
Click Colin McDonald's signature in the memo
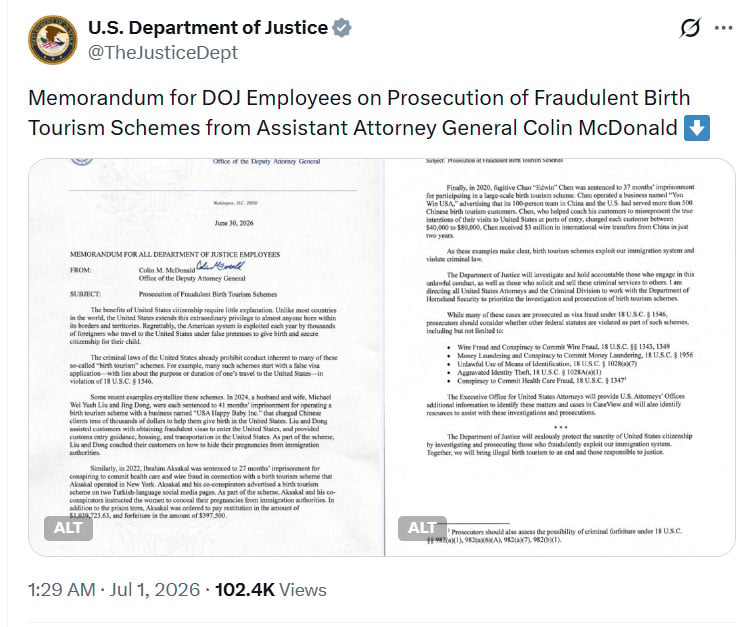221,266
